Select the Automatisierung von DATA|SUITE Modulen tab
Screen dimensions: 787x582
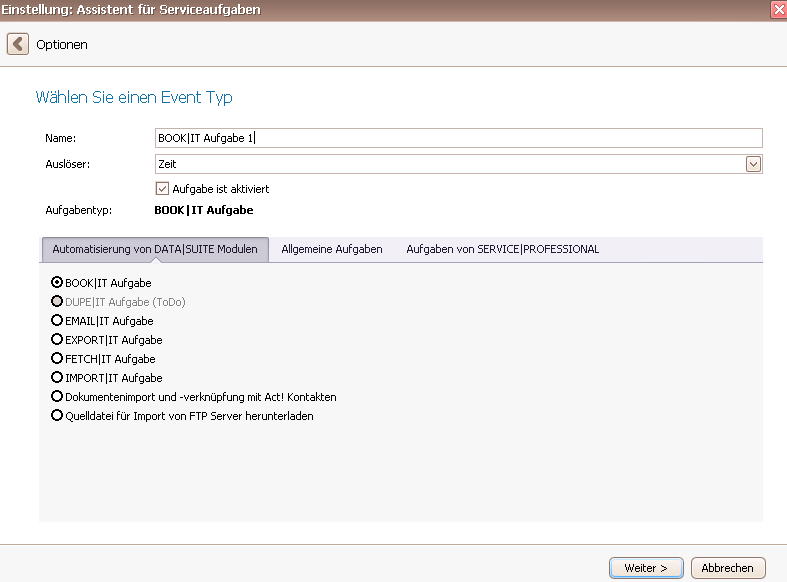coord(155,249)
